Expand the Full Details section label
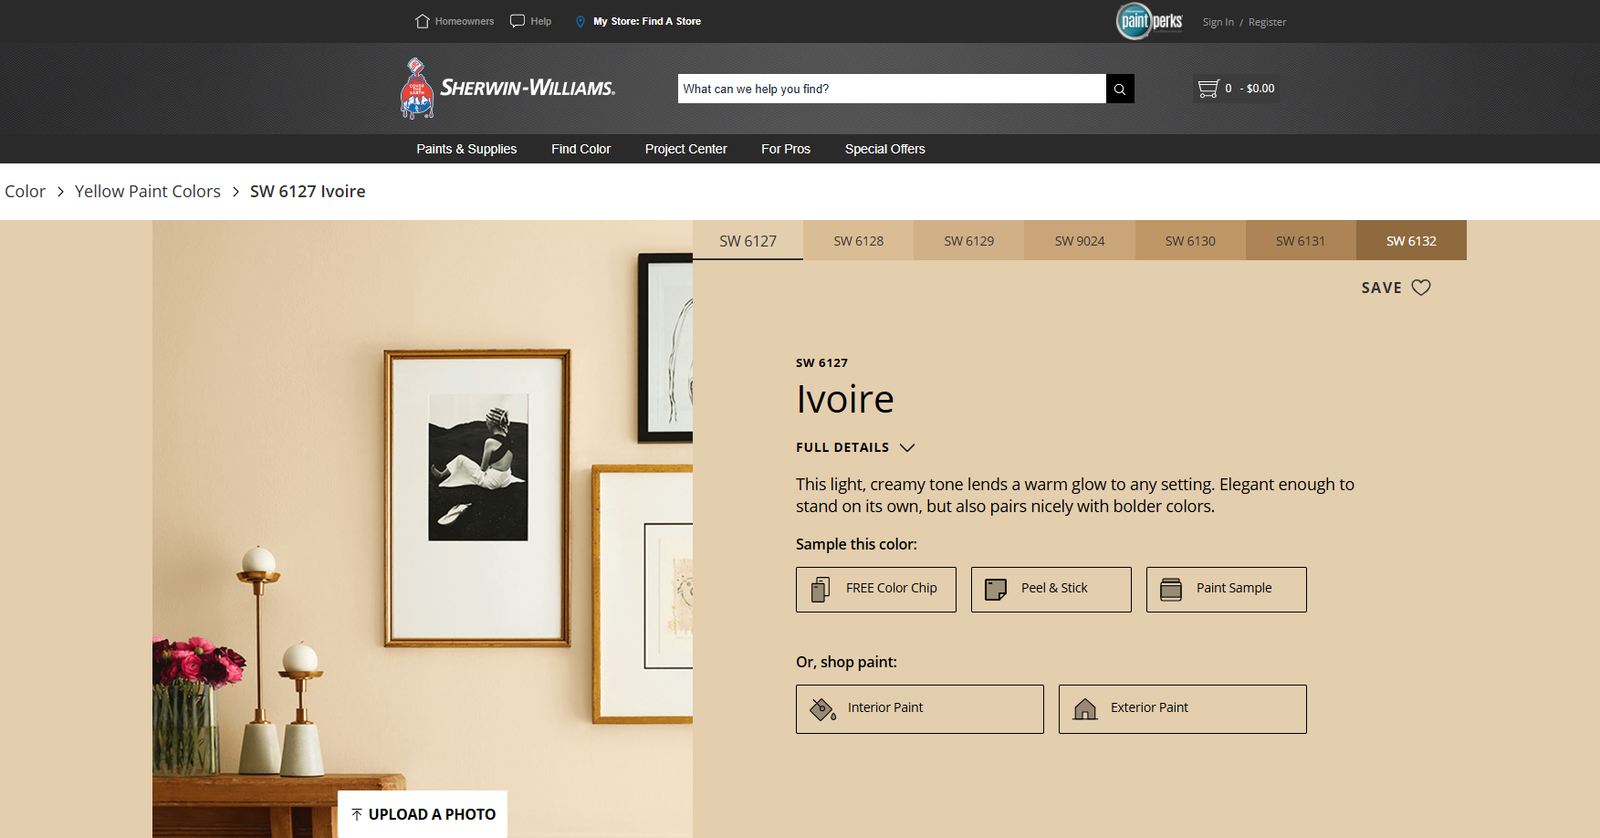Viewport: 1600px width, 838px height. point(842,448)
